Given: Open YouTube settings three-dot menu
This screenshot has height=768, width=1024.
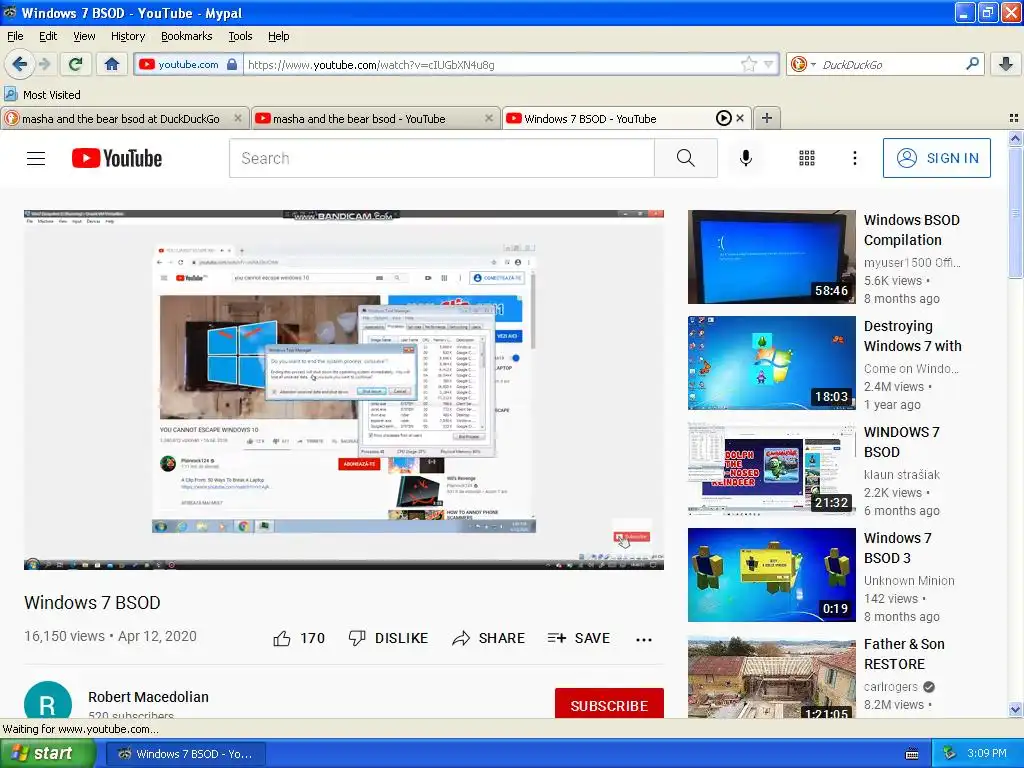Looking at the screenshot, I should tap(854, 158).
